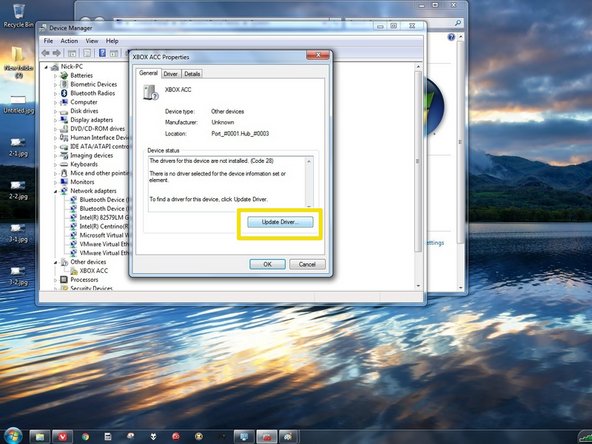Select the Intel(R) 82579LM network adapter

pyautogui.click(x=104, y=217)
